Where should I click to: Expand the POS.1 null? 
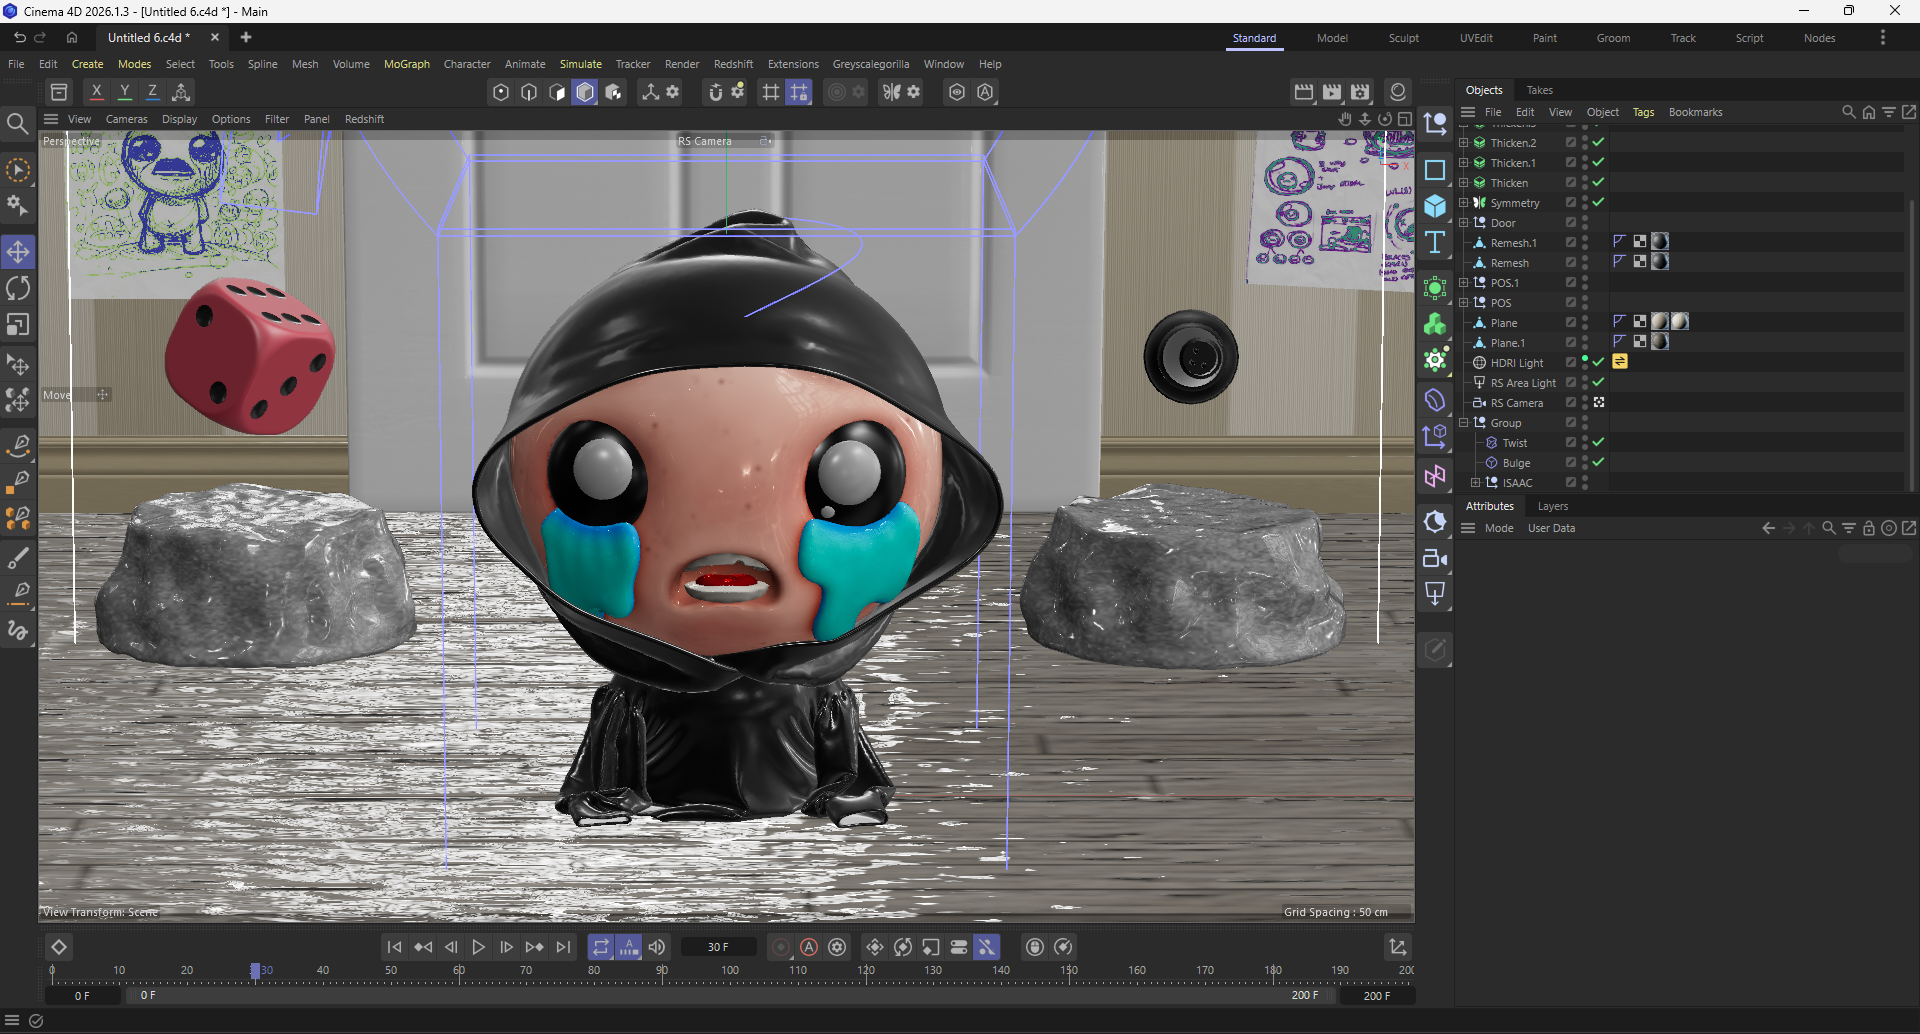pyautogui.click(x=1464, y=282)
